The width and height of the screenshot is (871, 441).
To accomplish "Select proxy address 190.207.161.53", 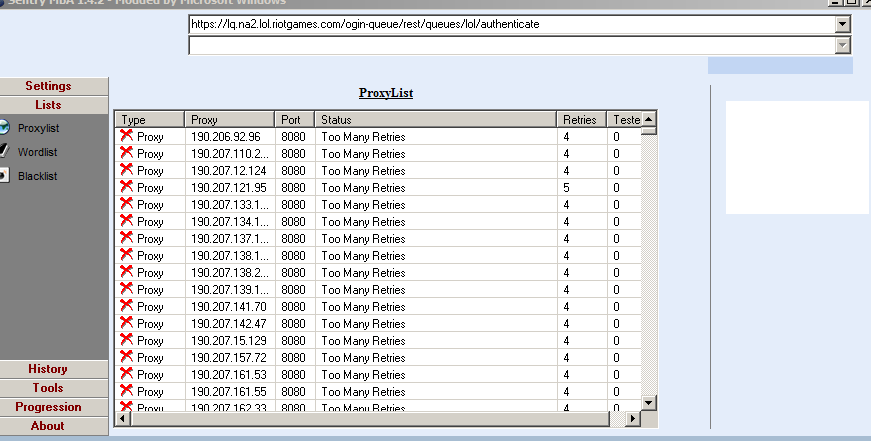I will point(228,375).
